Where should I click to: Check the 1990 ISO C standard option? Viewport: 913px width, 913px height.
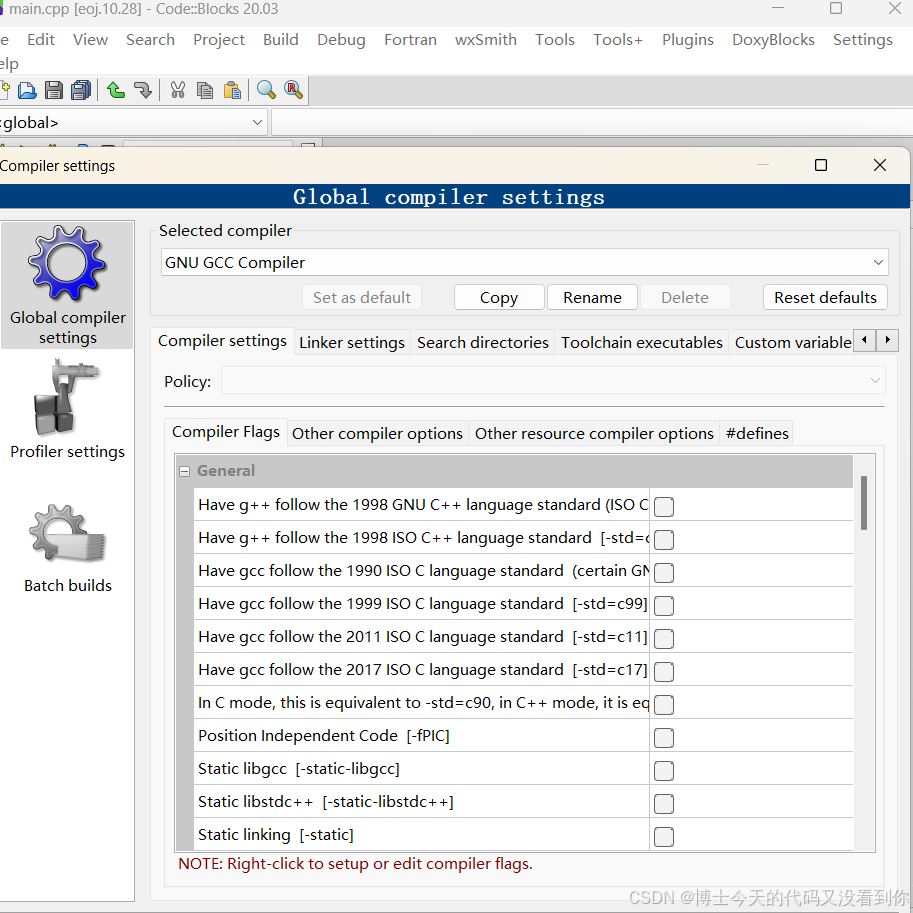(664, 572)
